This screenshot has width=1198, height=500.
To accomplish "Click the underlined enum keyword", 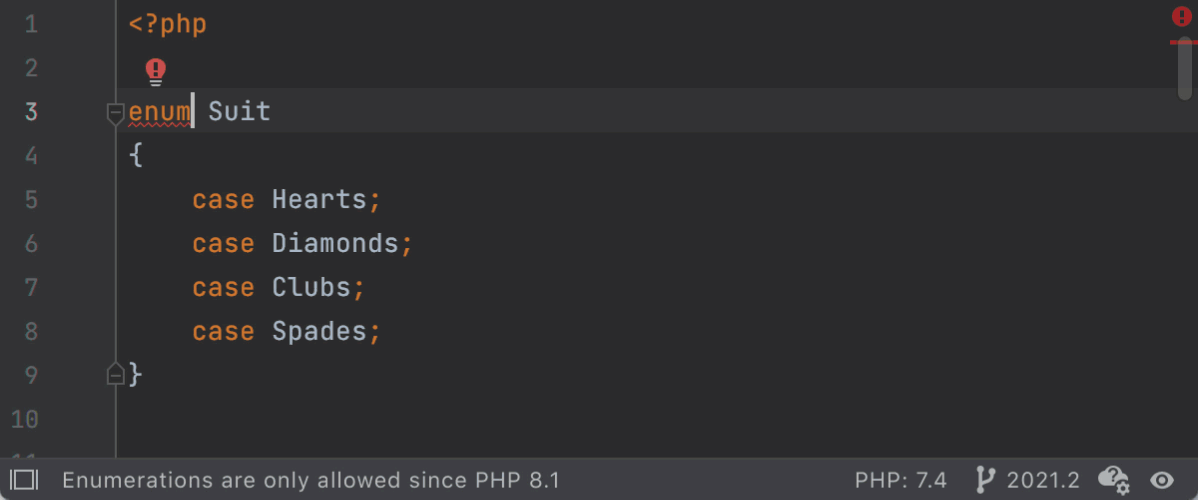I will coord(159,112).
